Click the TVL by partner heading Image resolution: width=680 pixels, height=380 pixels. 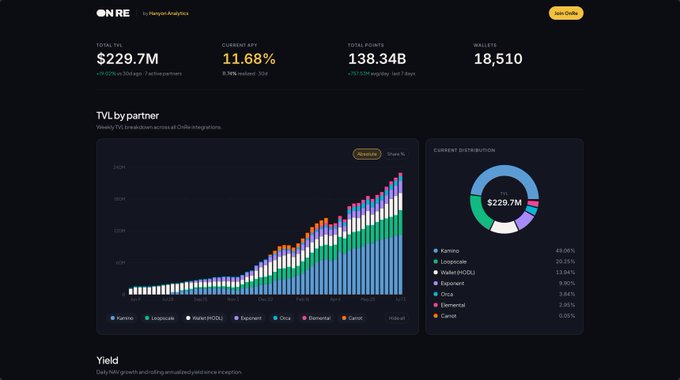pyautogui.click(x=128, y=116)
